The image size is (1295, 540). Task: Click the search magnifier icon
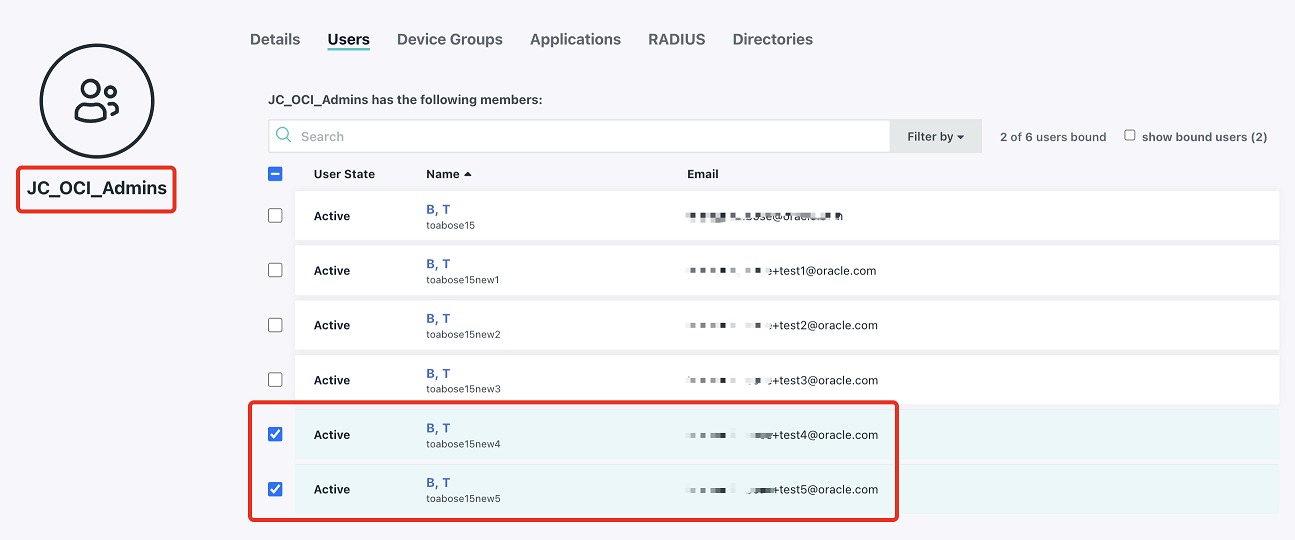[284, 136]
